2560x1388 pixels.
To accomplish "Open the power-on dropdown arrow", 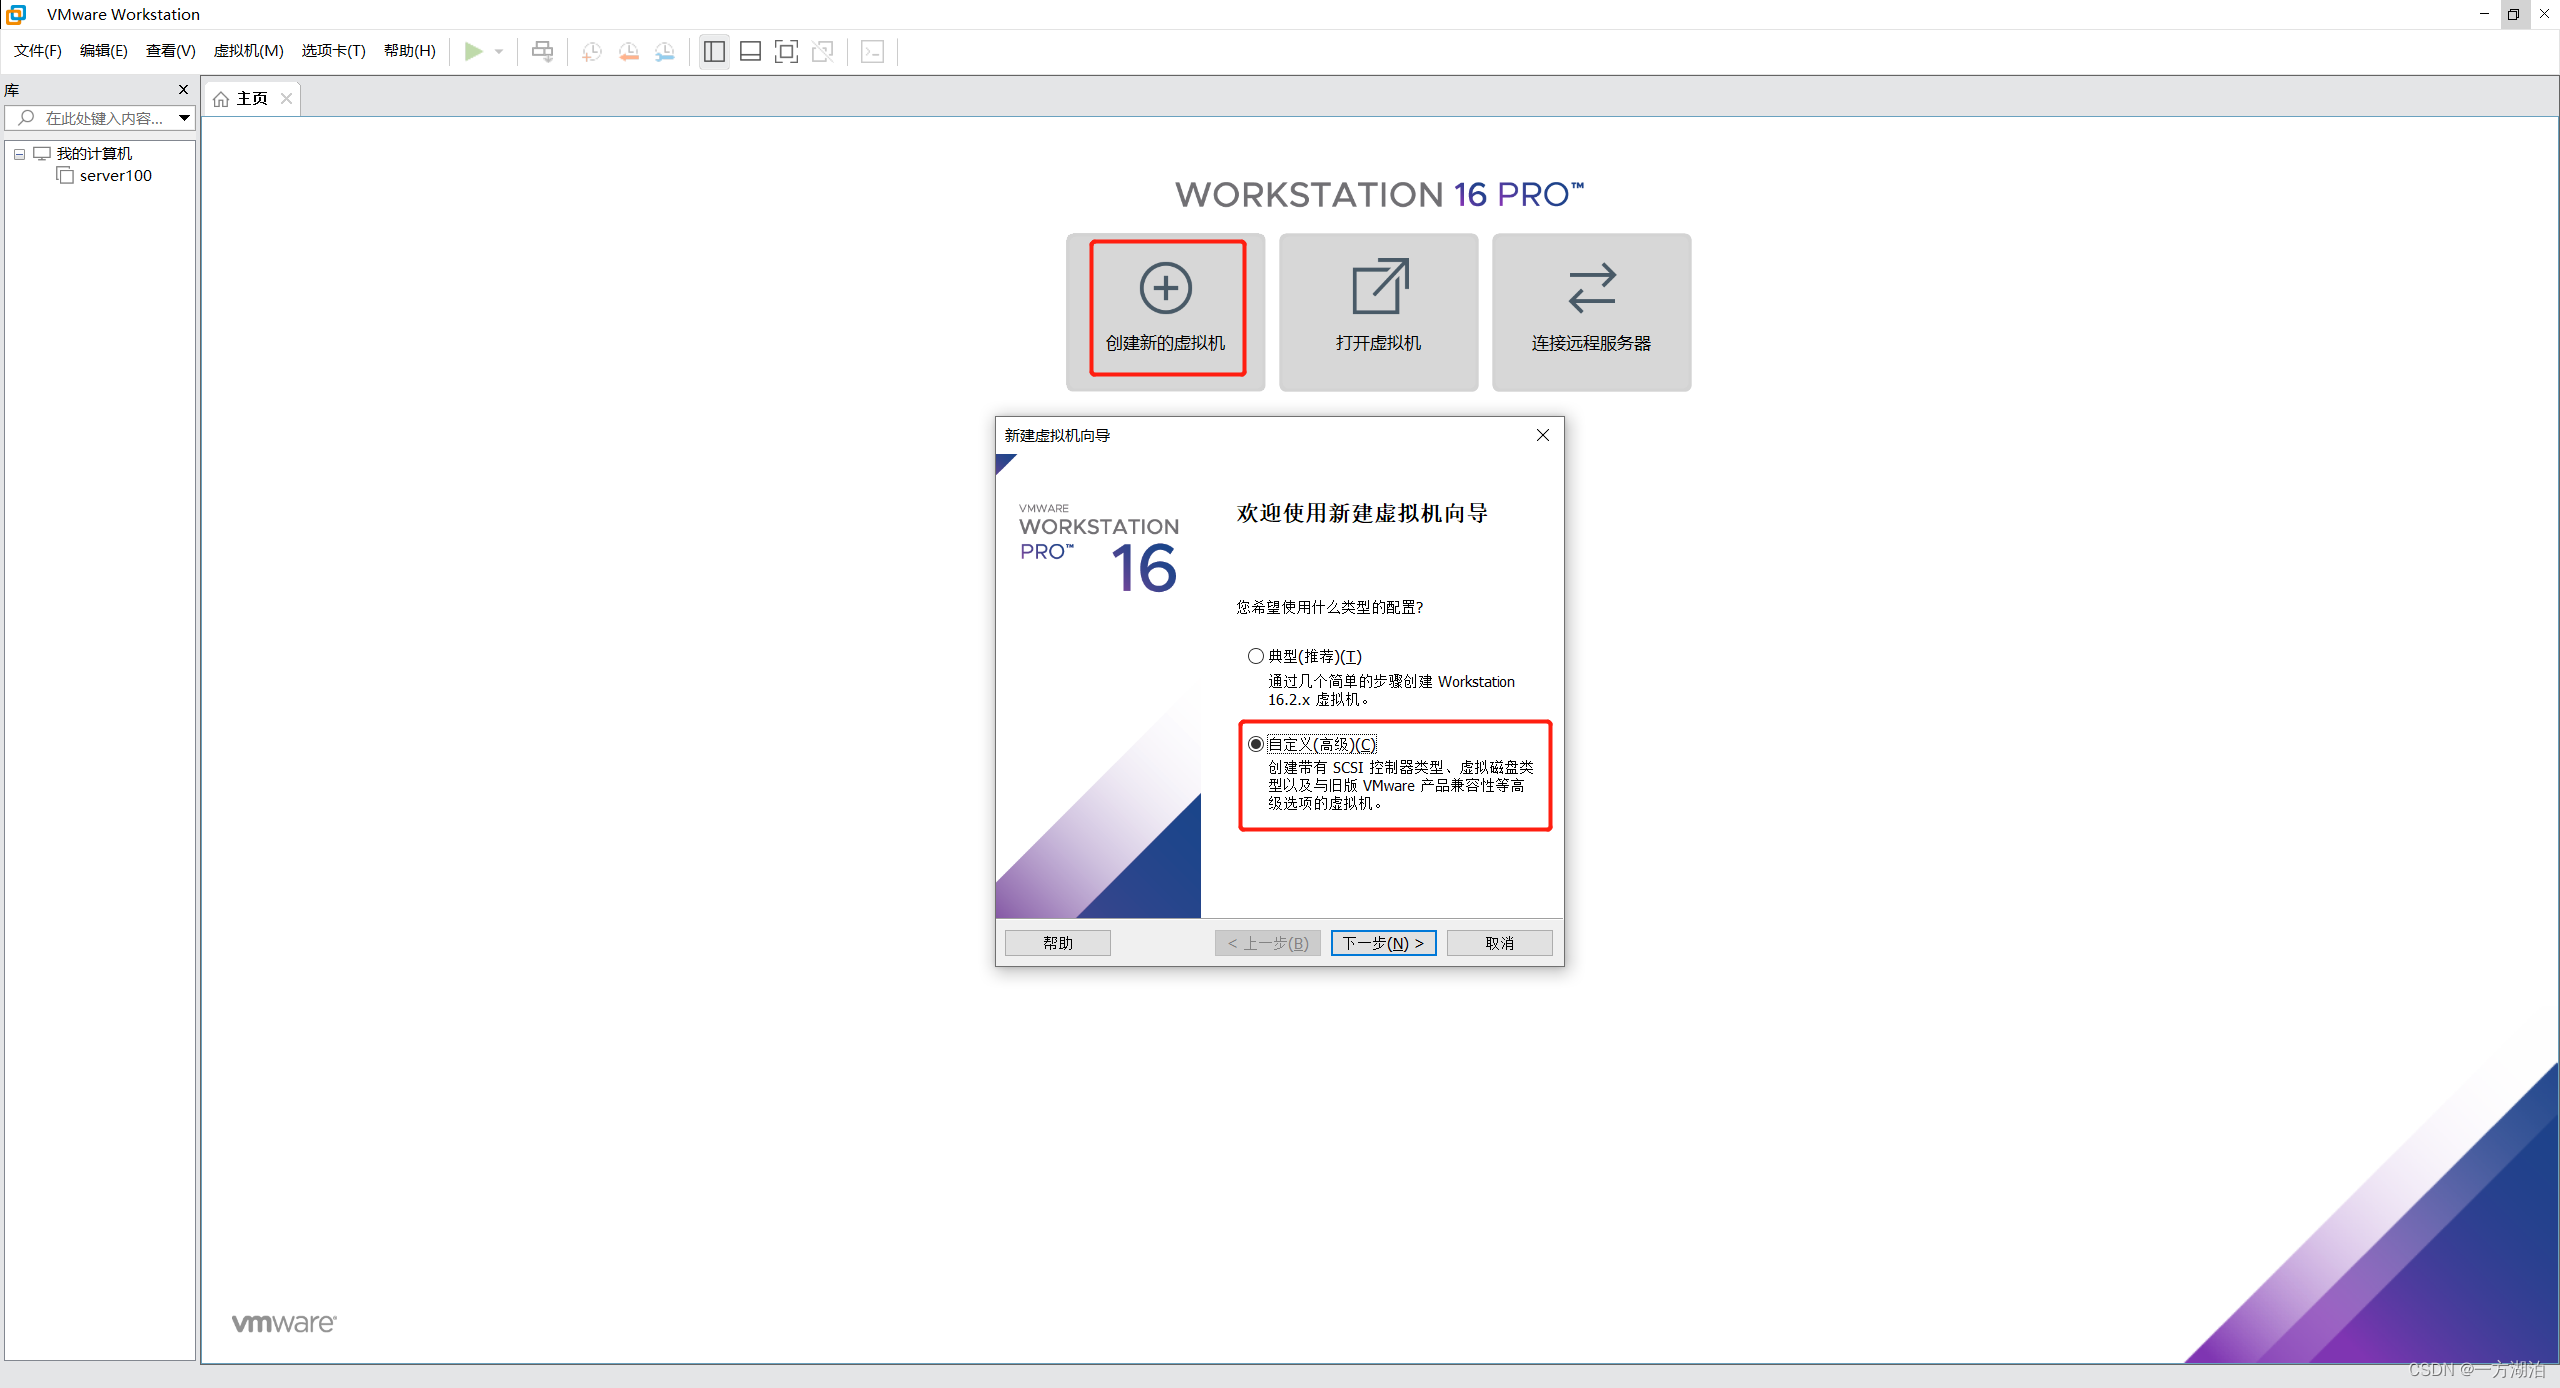I will pos(499,51).
